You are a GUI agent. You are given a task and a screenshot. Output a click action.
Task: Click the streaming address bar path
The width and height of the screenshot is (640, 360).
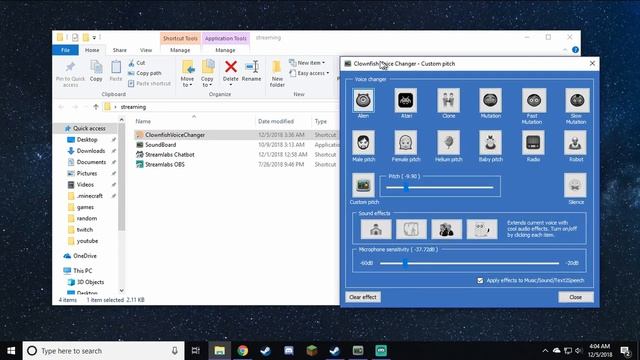[133, 107]
